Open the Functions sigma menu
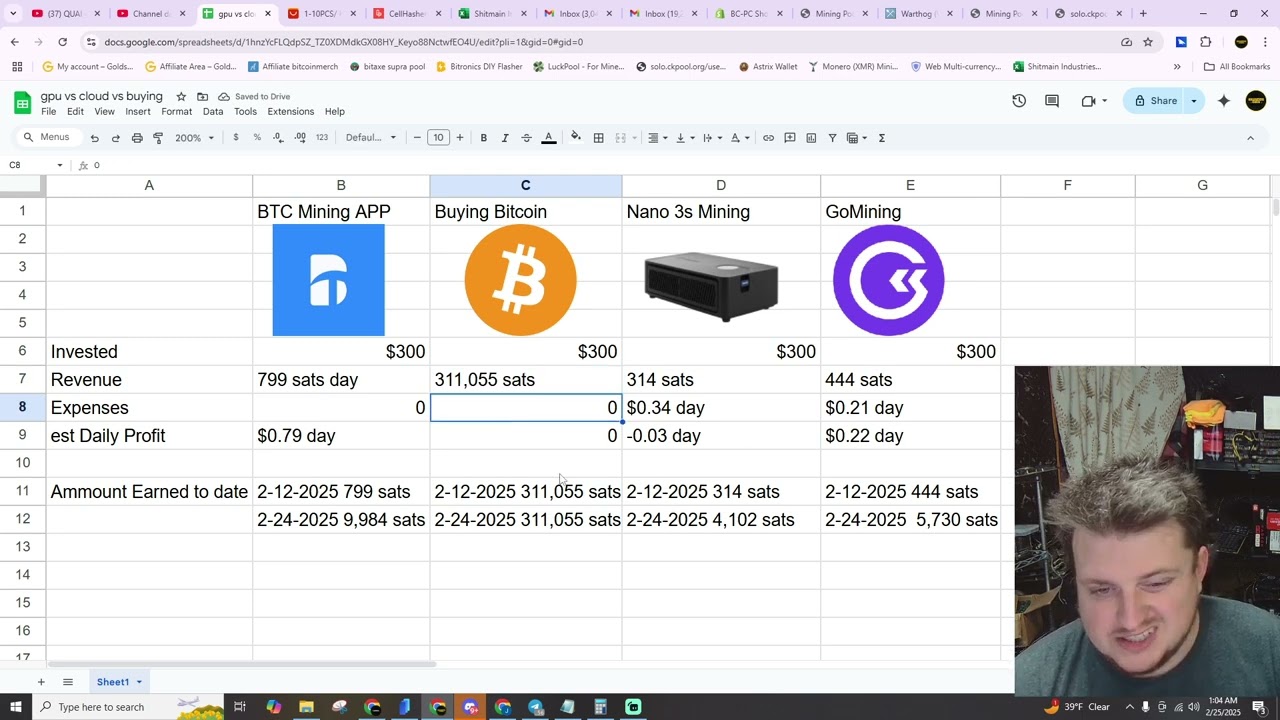Image resolution: width=1280 pixels, height=720 pixels. tap(882, 138)
